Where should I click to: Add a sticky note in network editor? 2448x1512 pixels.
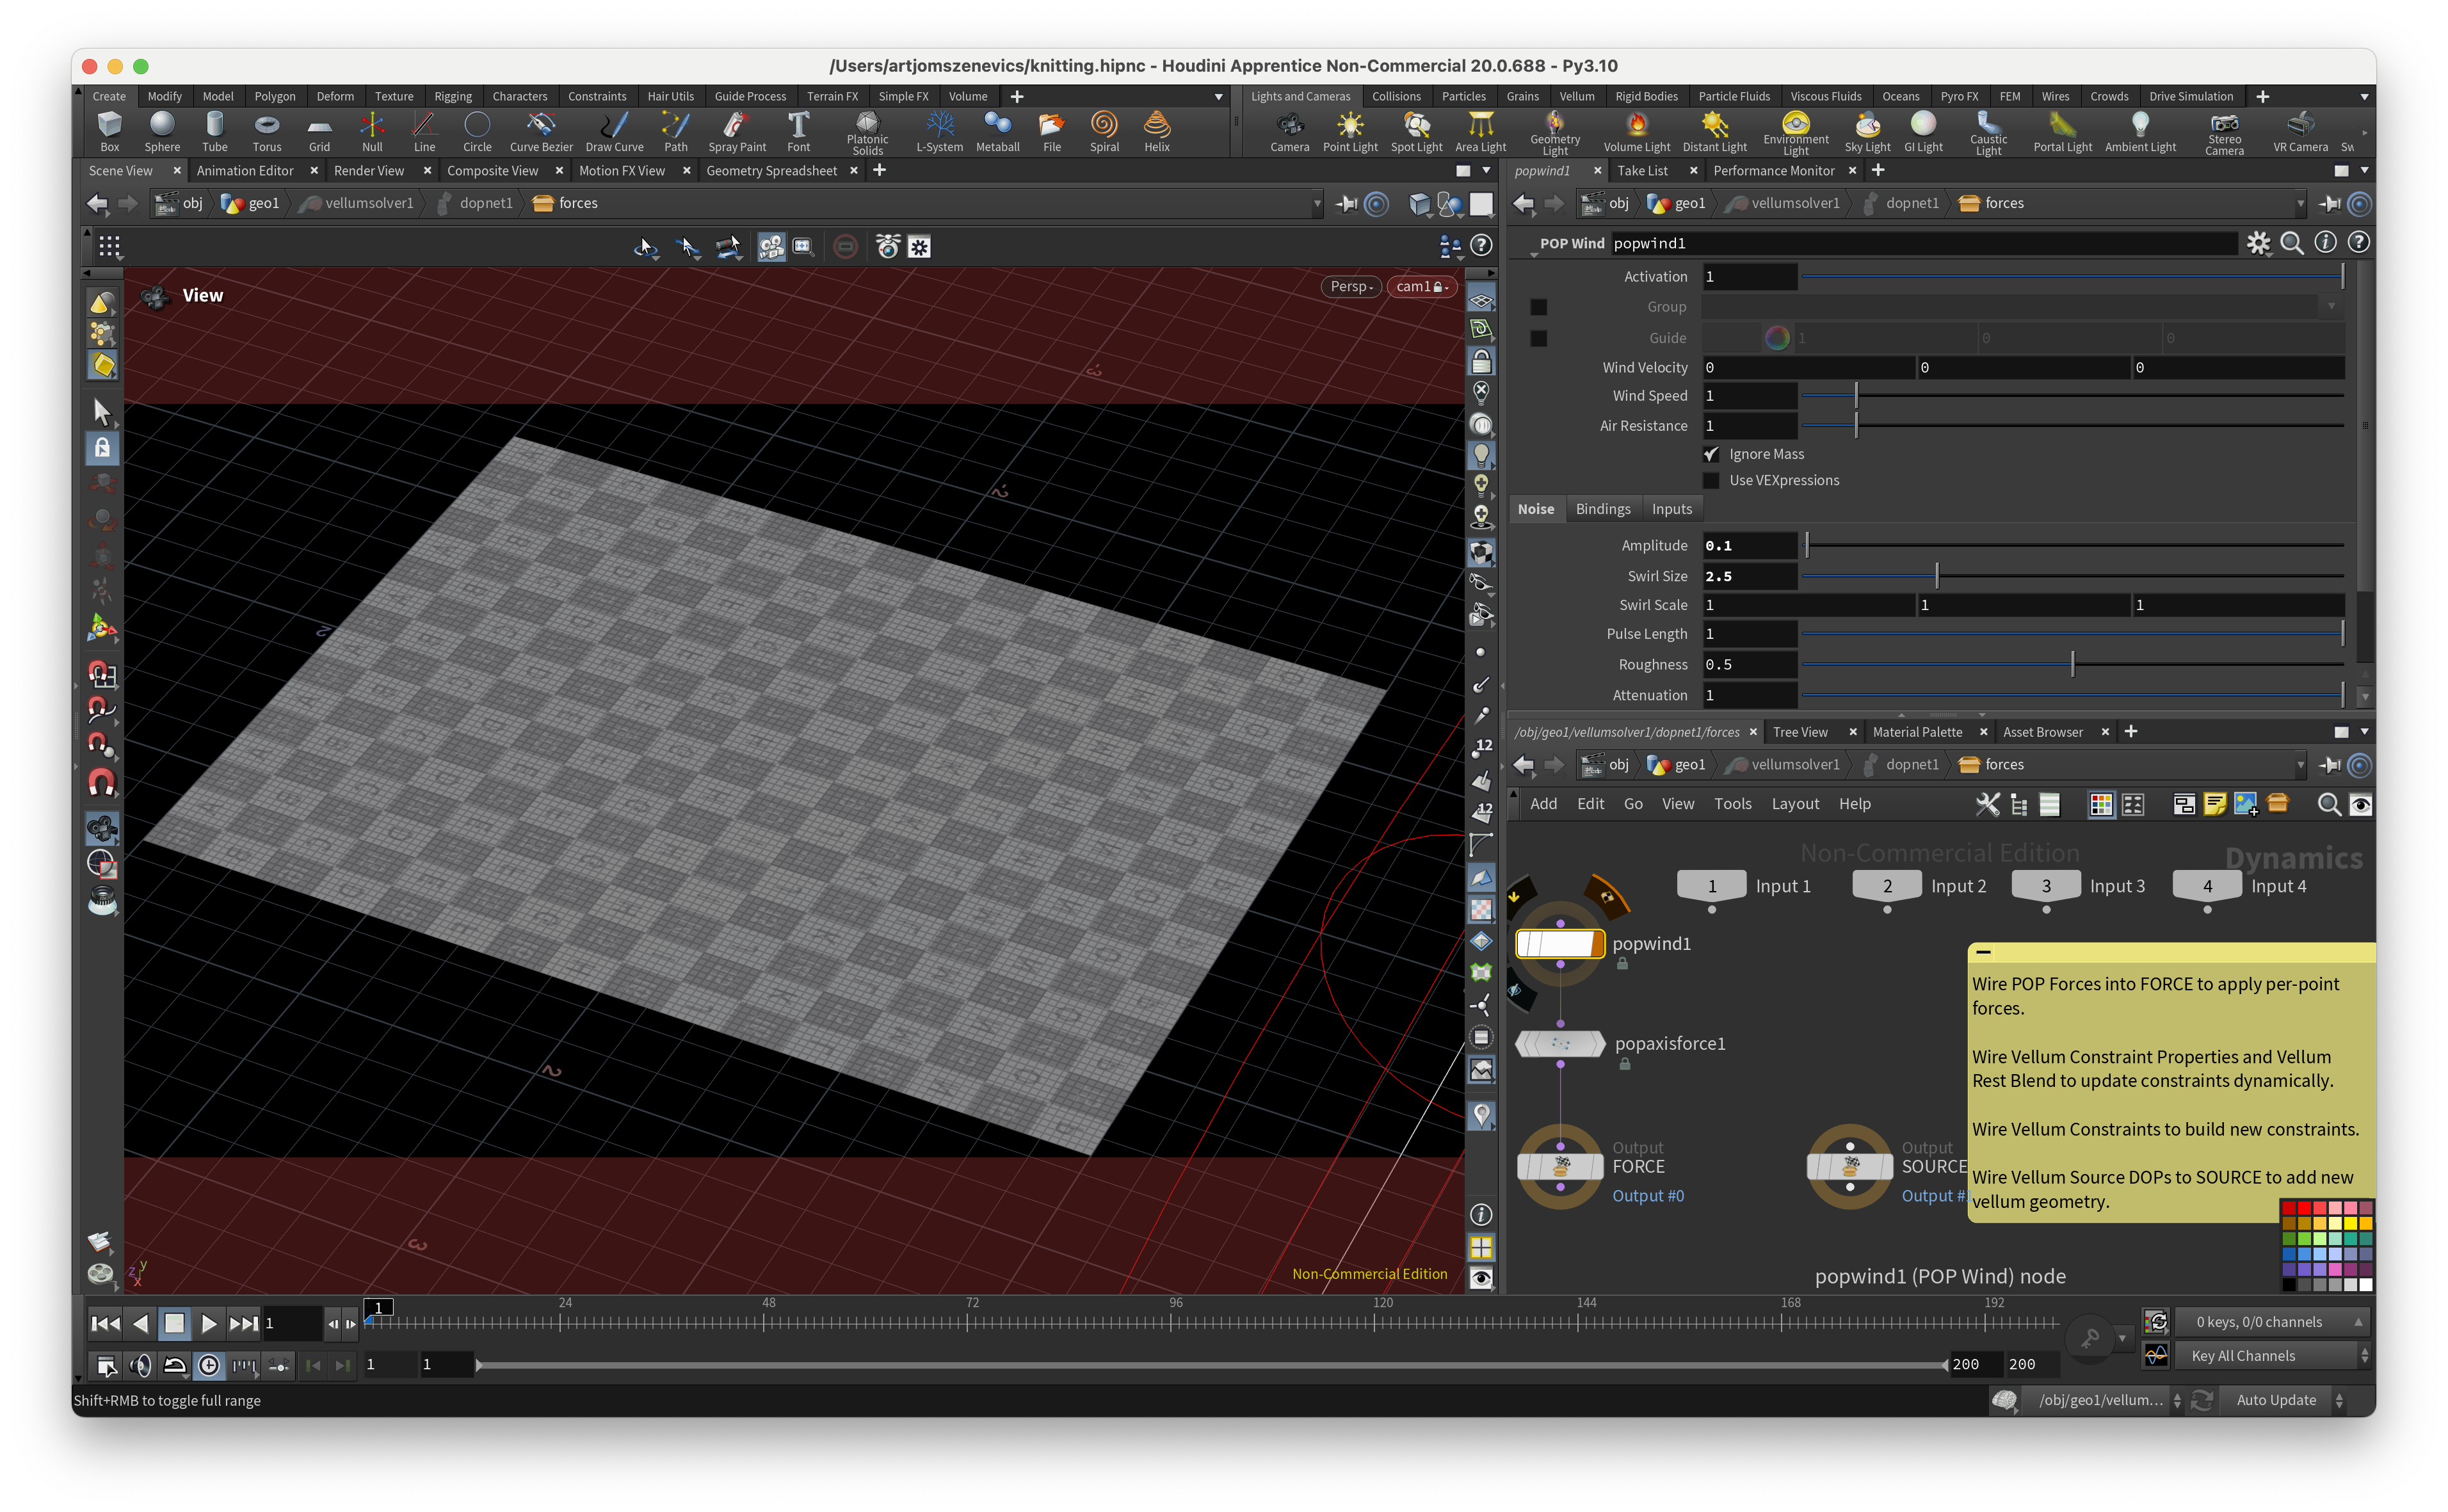[x=2214, y=804]
